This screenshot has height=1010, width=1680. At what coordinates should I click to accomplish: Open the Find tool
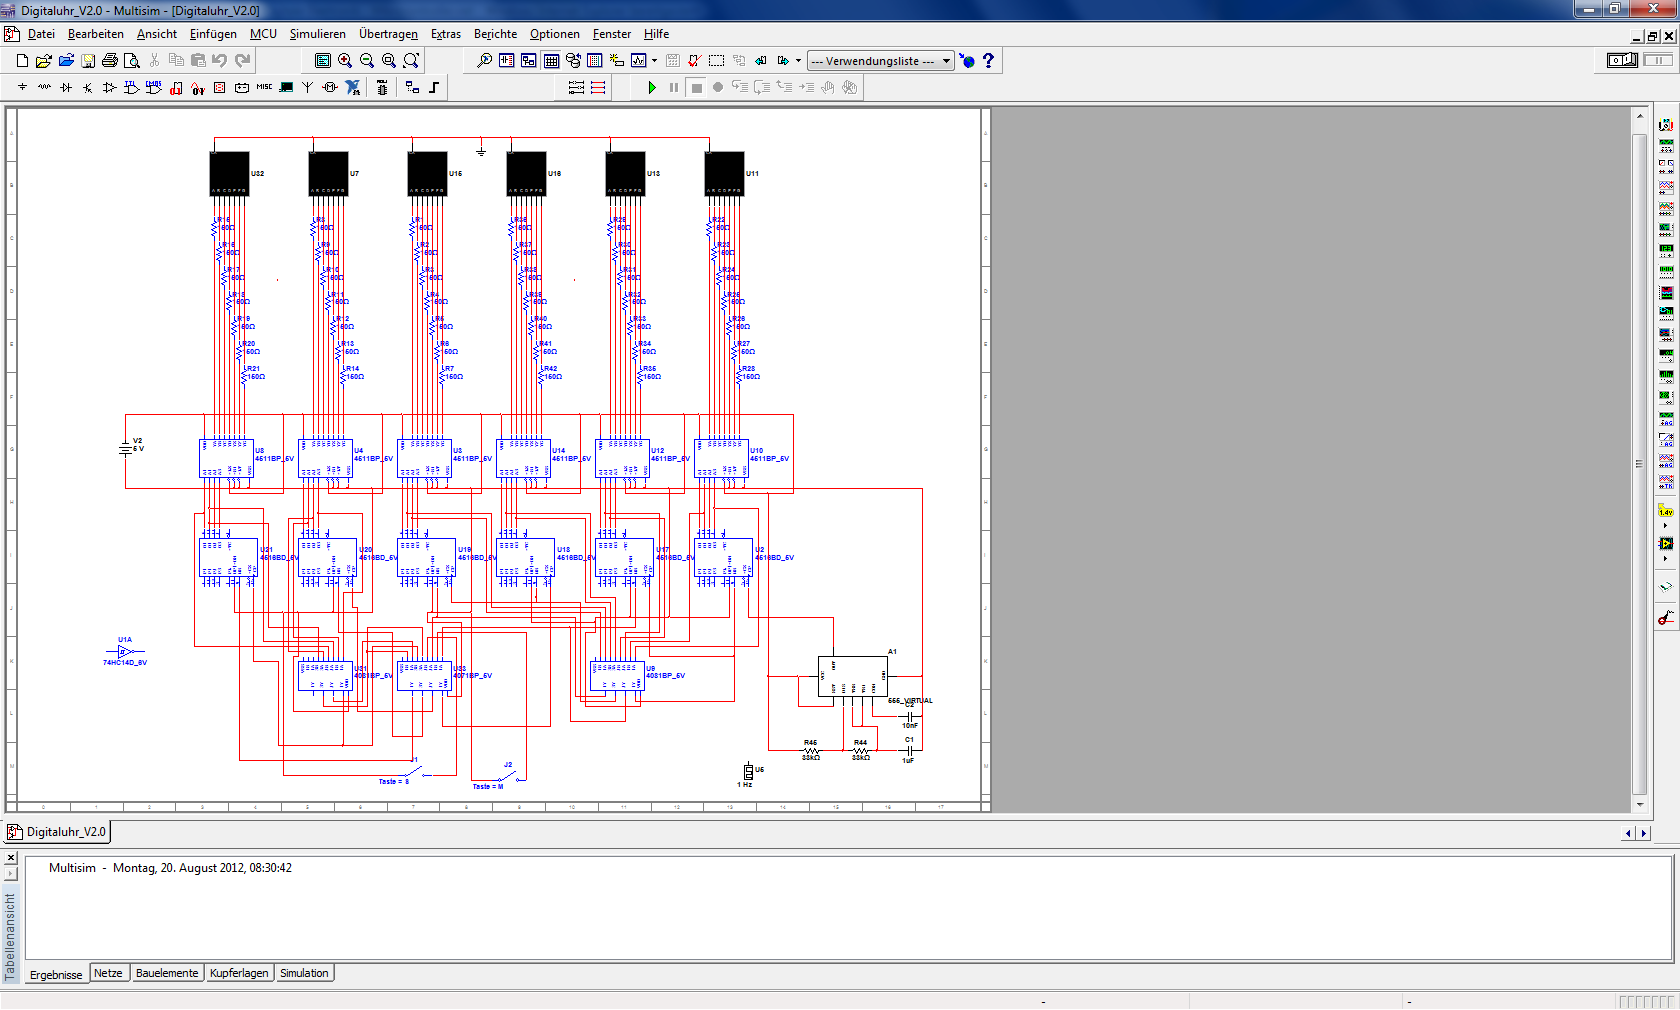pos(484,61)
